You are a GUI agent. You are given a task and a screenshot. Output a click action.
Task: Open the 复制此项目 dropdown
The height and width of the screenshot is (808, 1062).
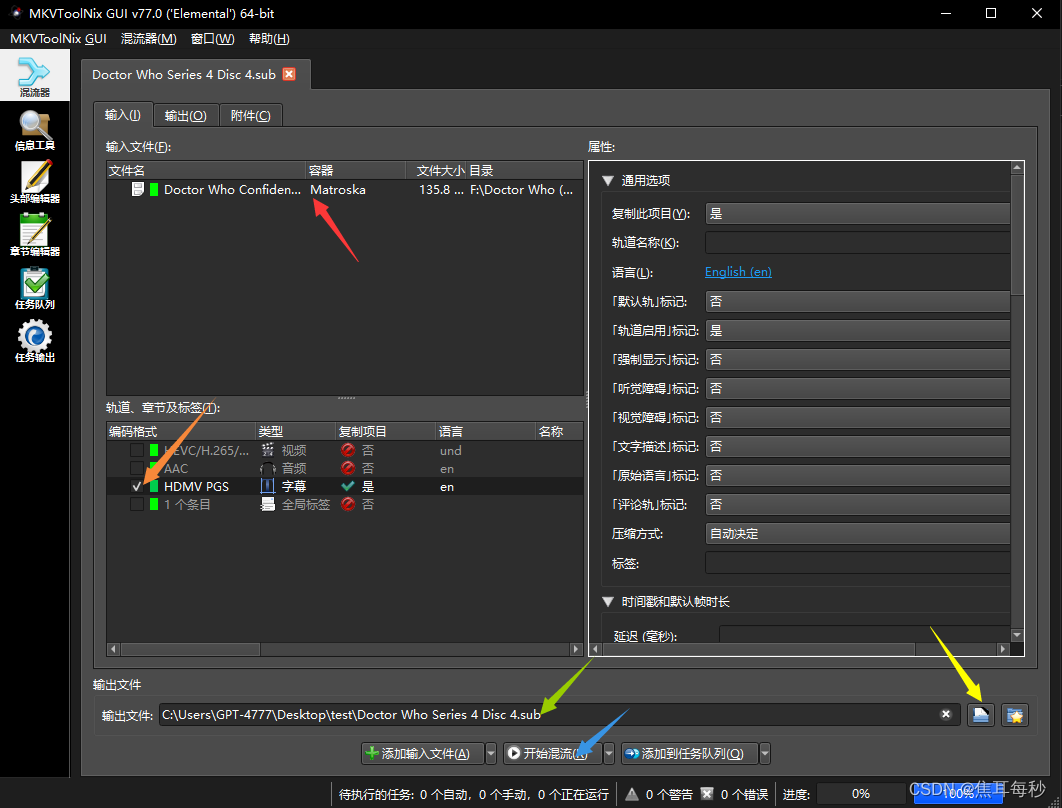coord(857,214)
